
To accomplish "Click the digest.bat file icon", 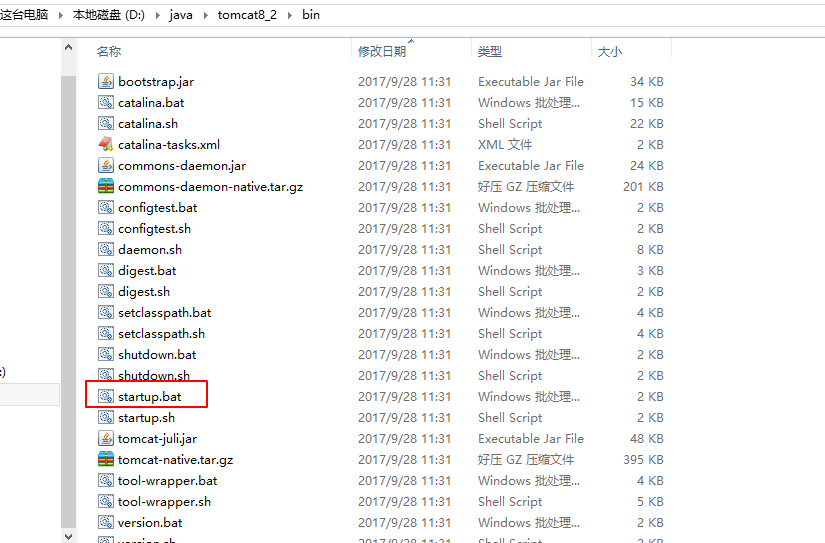I will pos(106,270).
